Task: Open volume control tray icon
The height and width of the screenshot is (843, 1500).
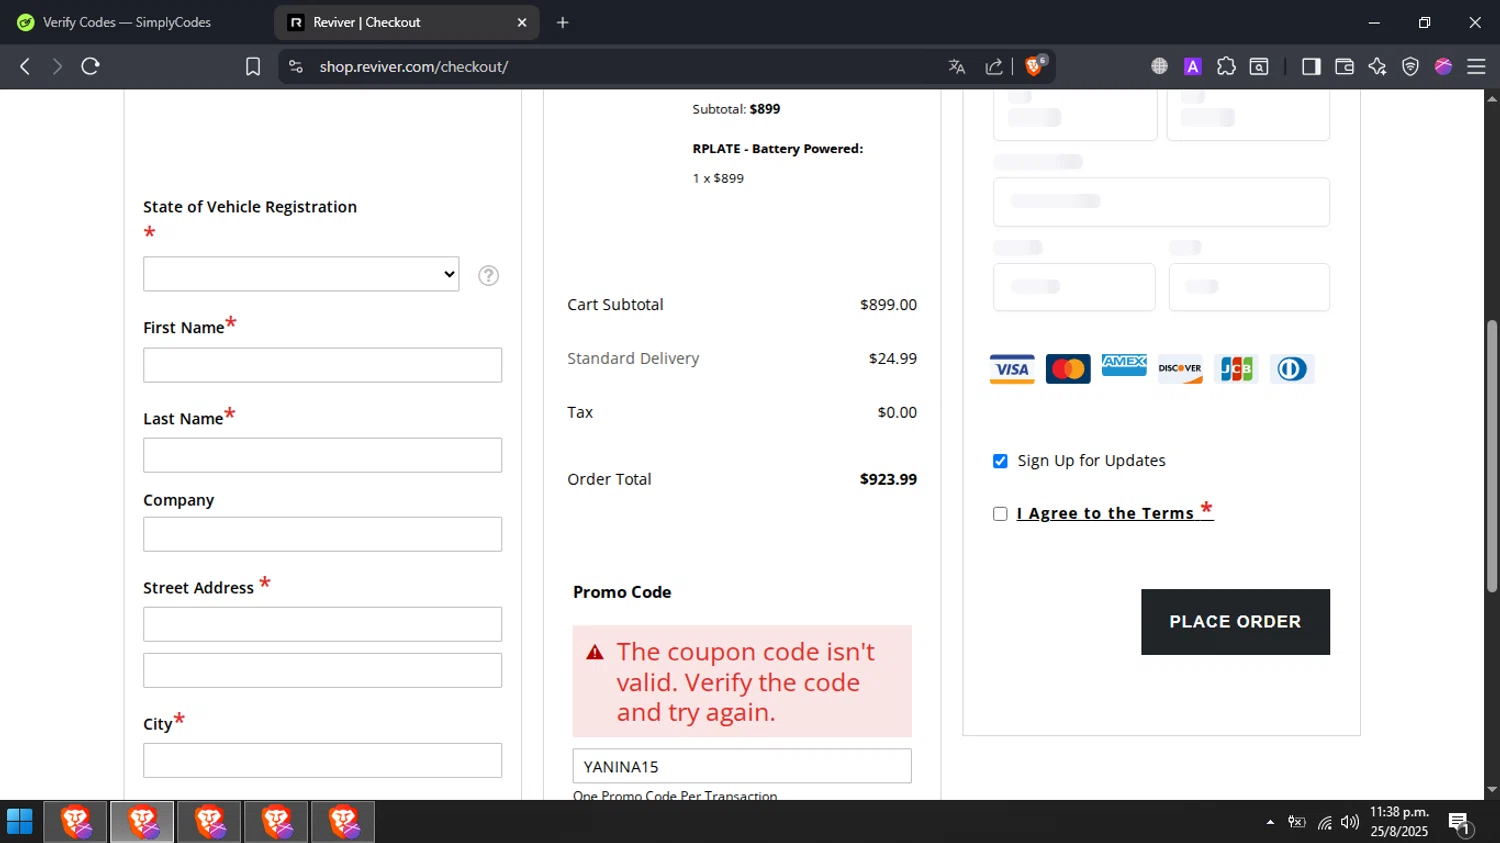Action: pos(1350,822)
